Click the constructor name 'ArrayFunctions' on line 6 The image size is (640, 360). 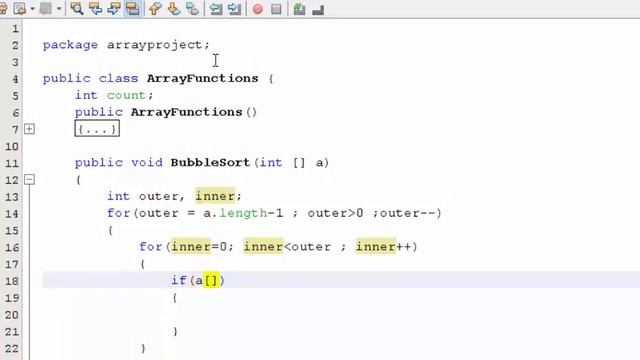tap(187, 112)
